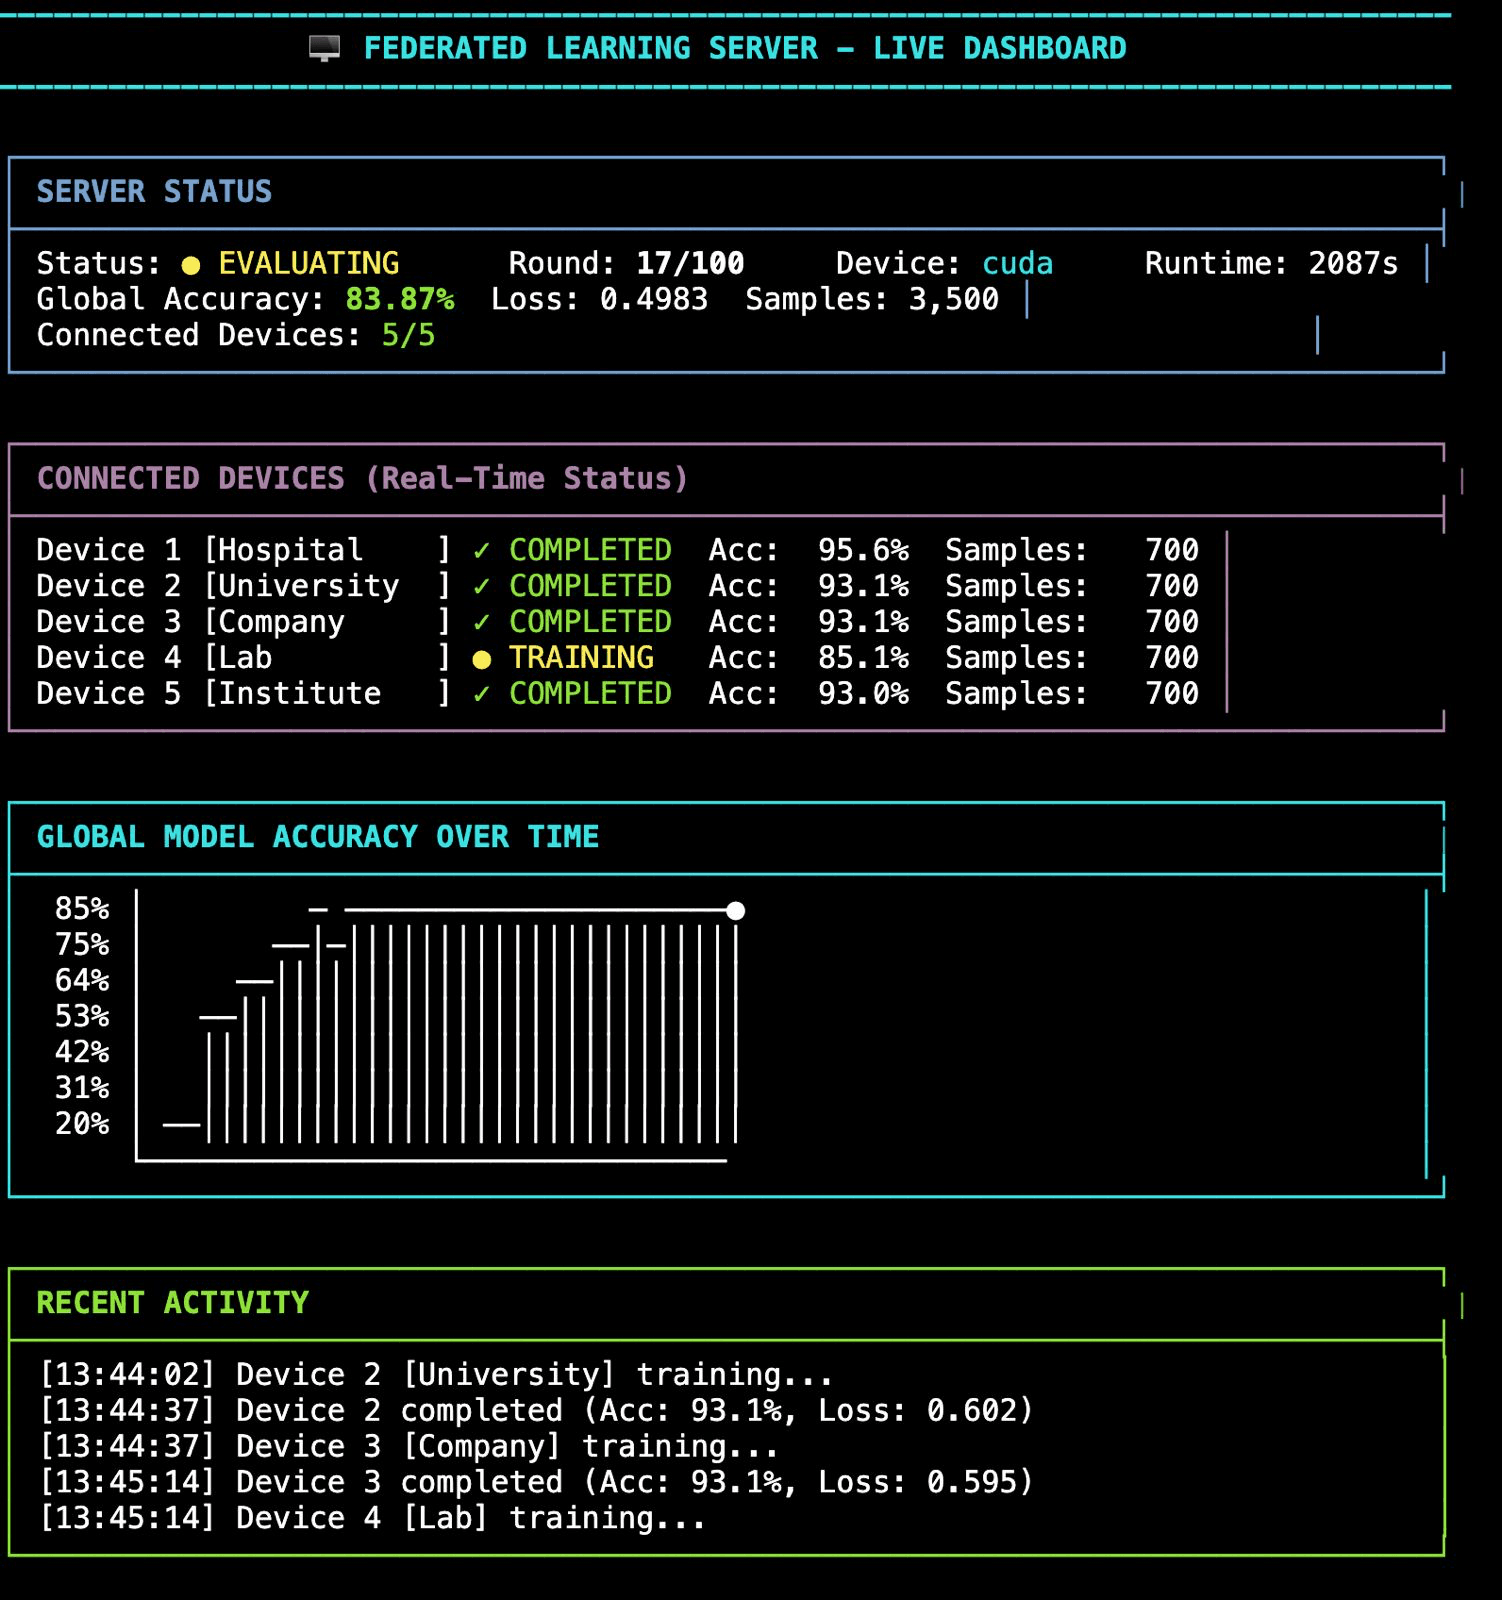Click the green checkmark for Device 1 Hospital

pos(482,551)
